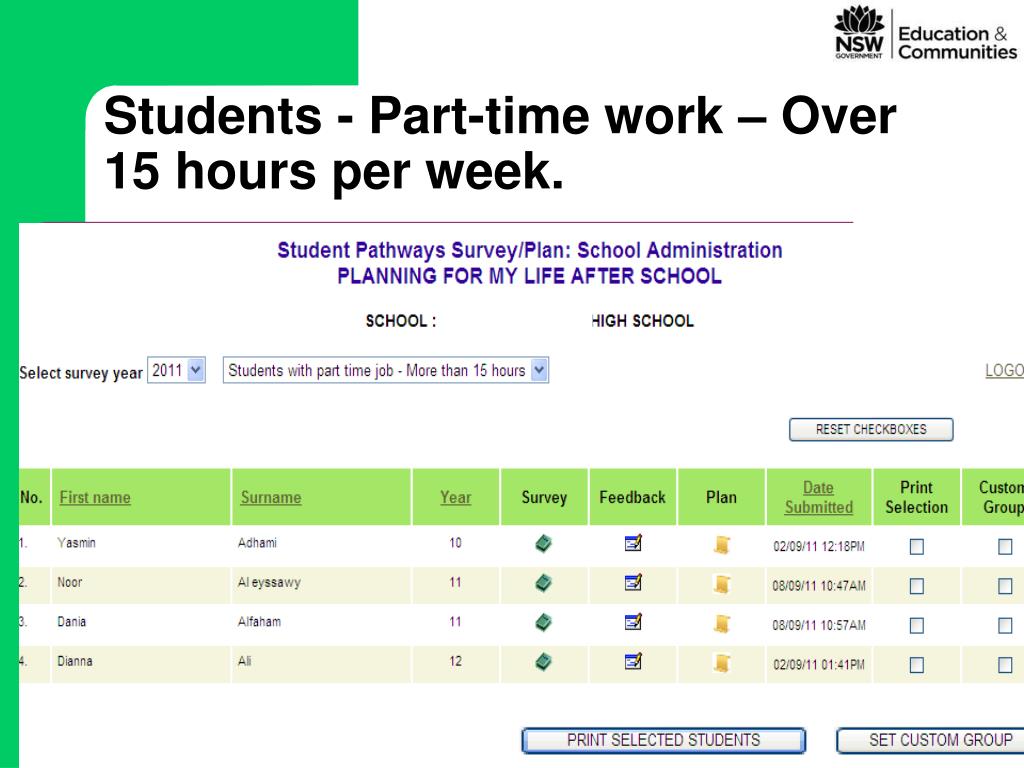Open plan scroll icon for Dianna Ali

pos(722,664)
